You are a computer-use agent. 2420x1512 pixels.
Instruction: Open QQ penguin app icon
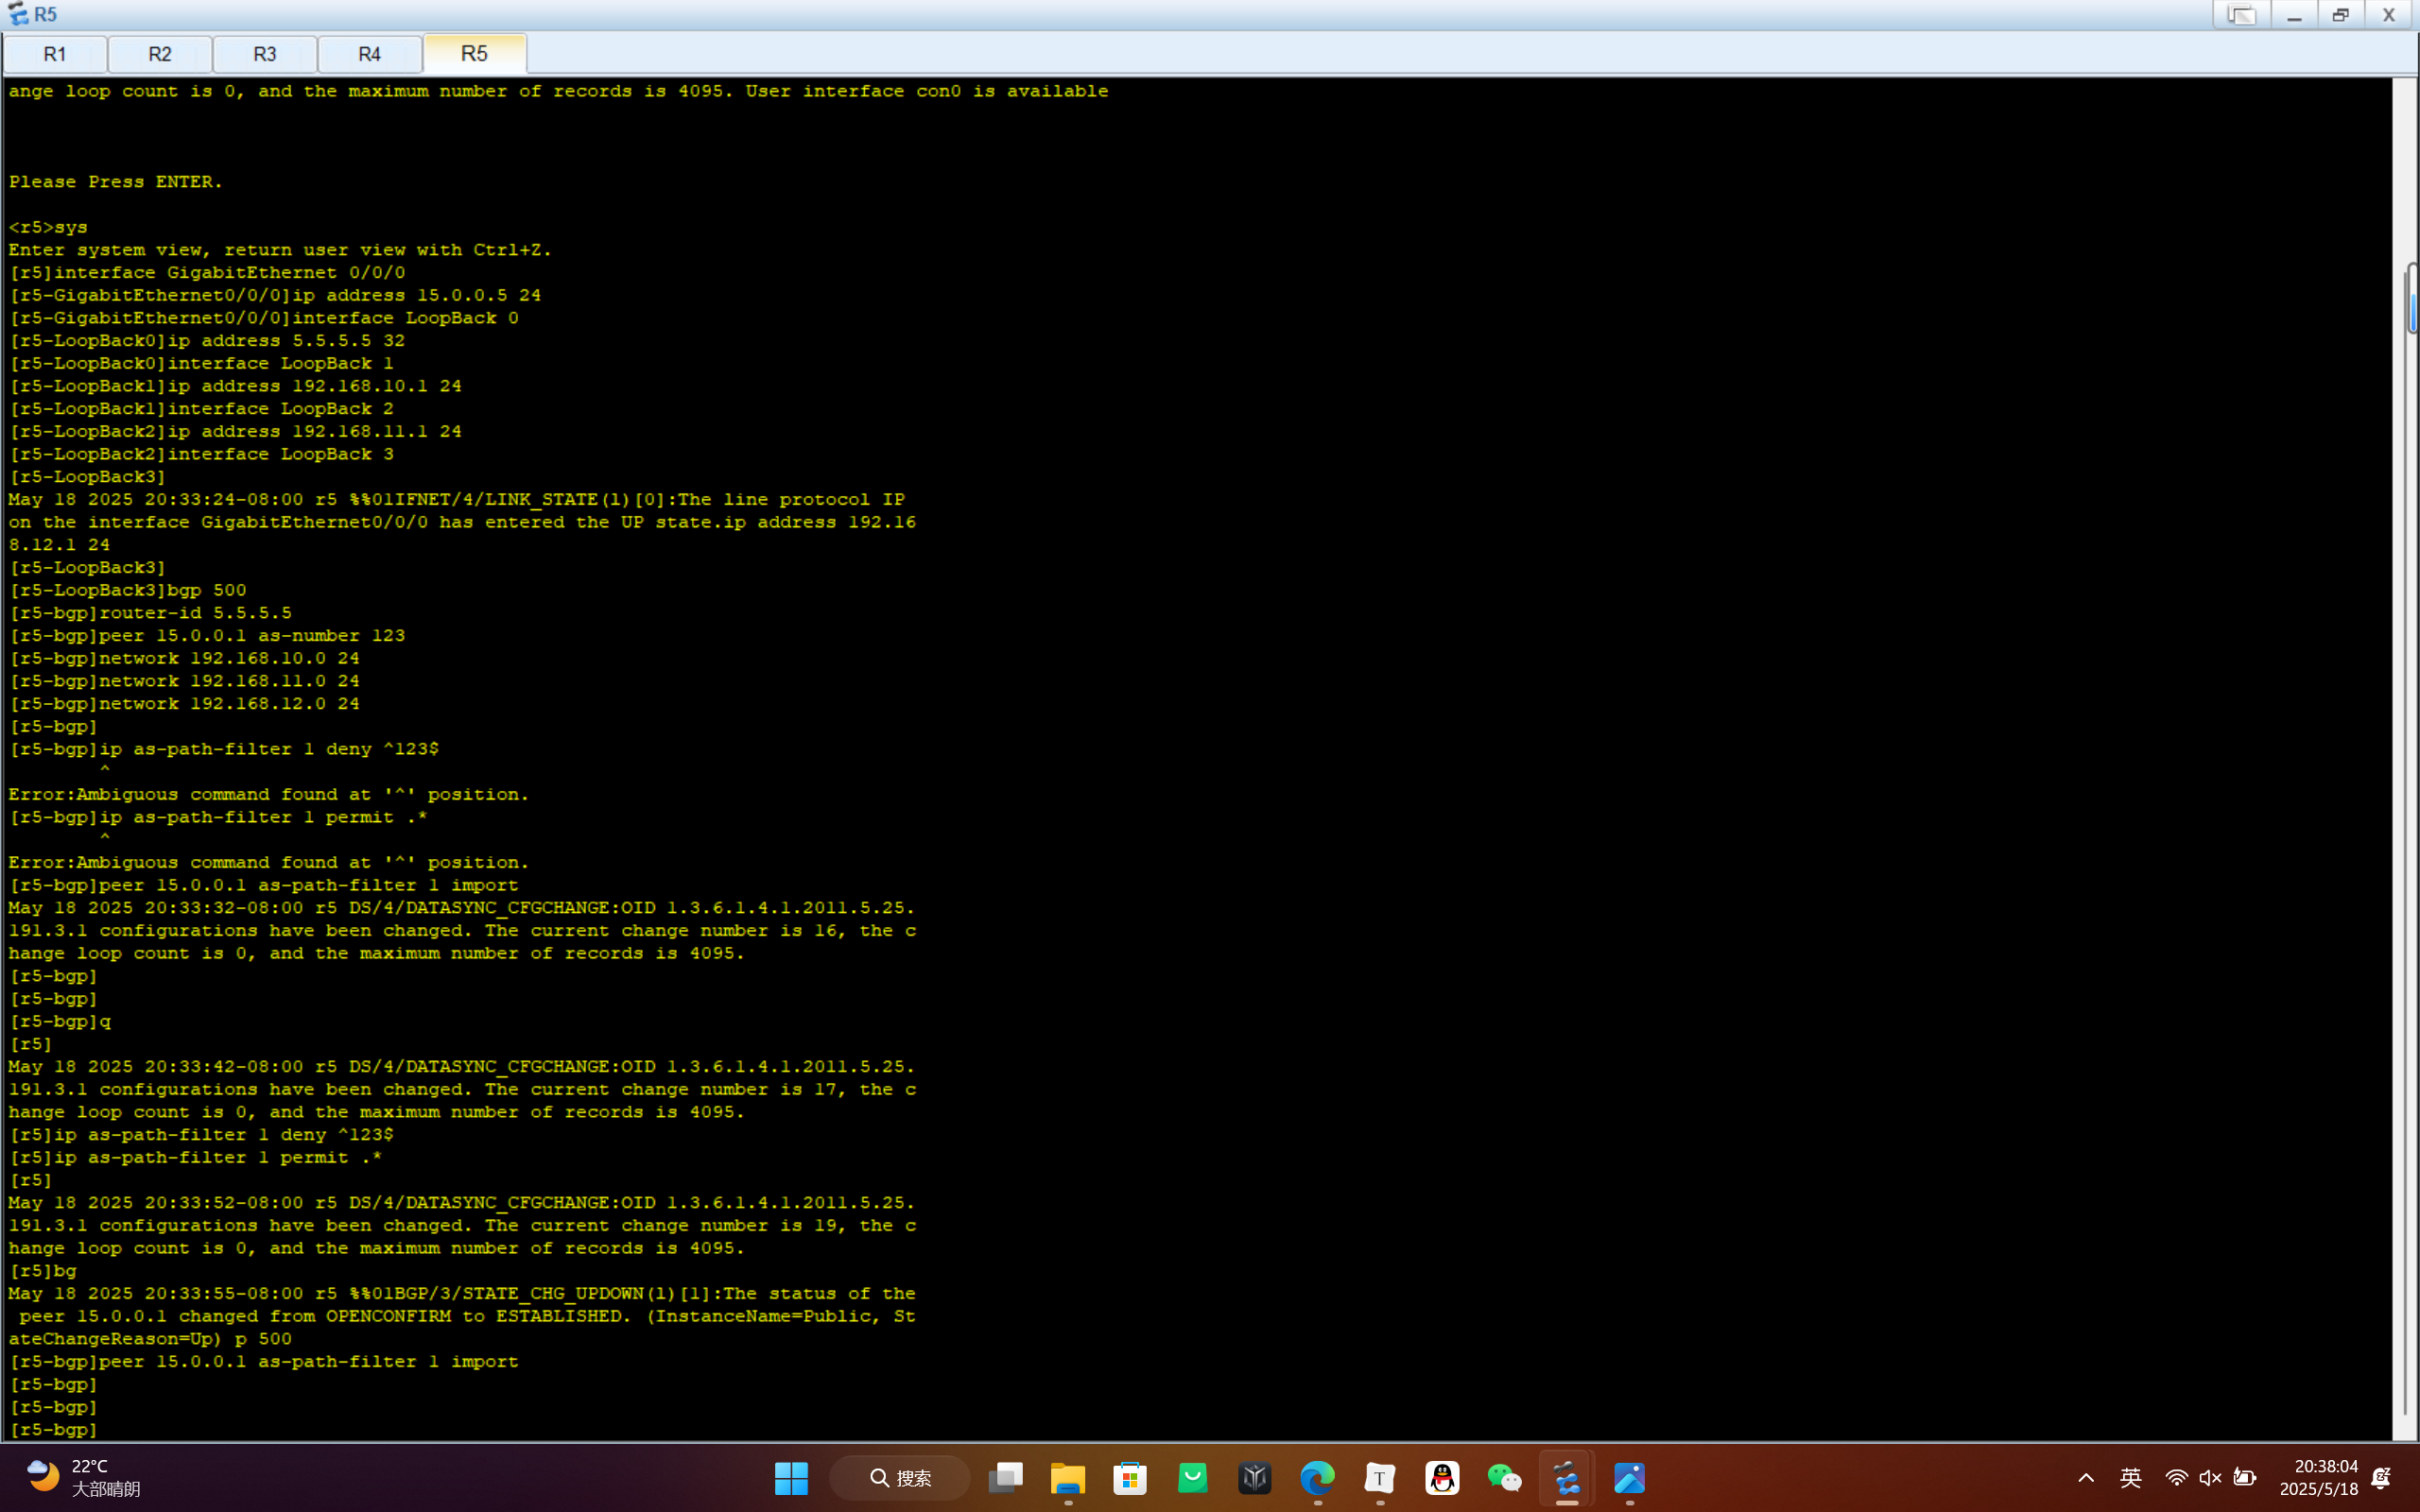click(x=1442, y=1477)
